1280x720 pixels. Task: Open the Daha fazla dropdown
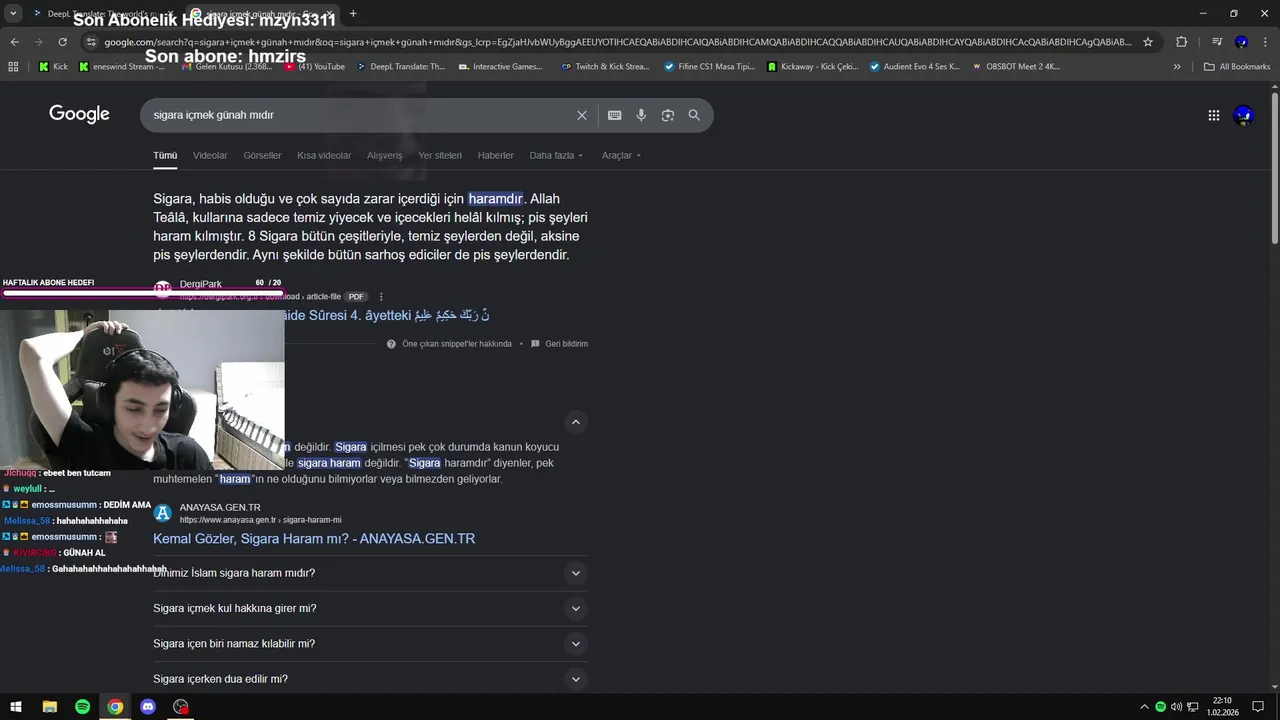coord(556,156)
